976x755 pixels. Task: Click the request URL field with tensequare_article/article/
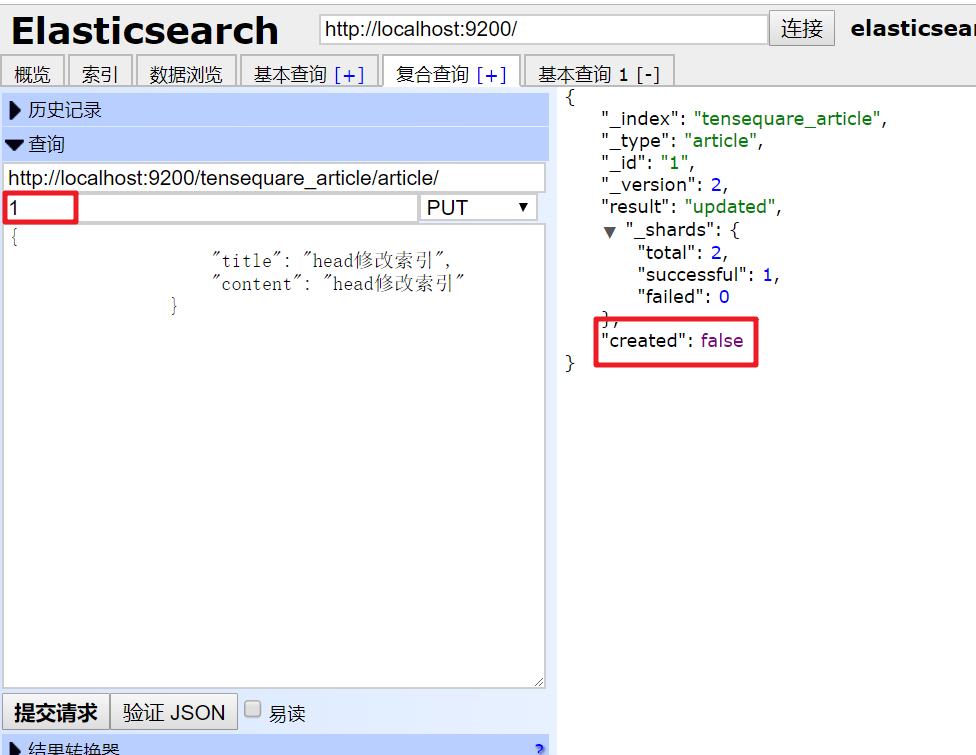click(x=274, y=178)
